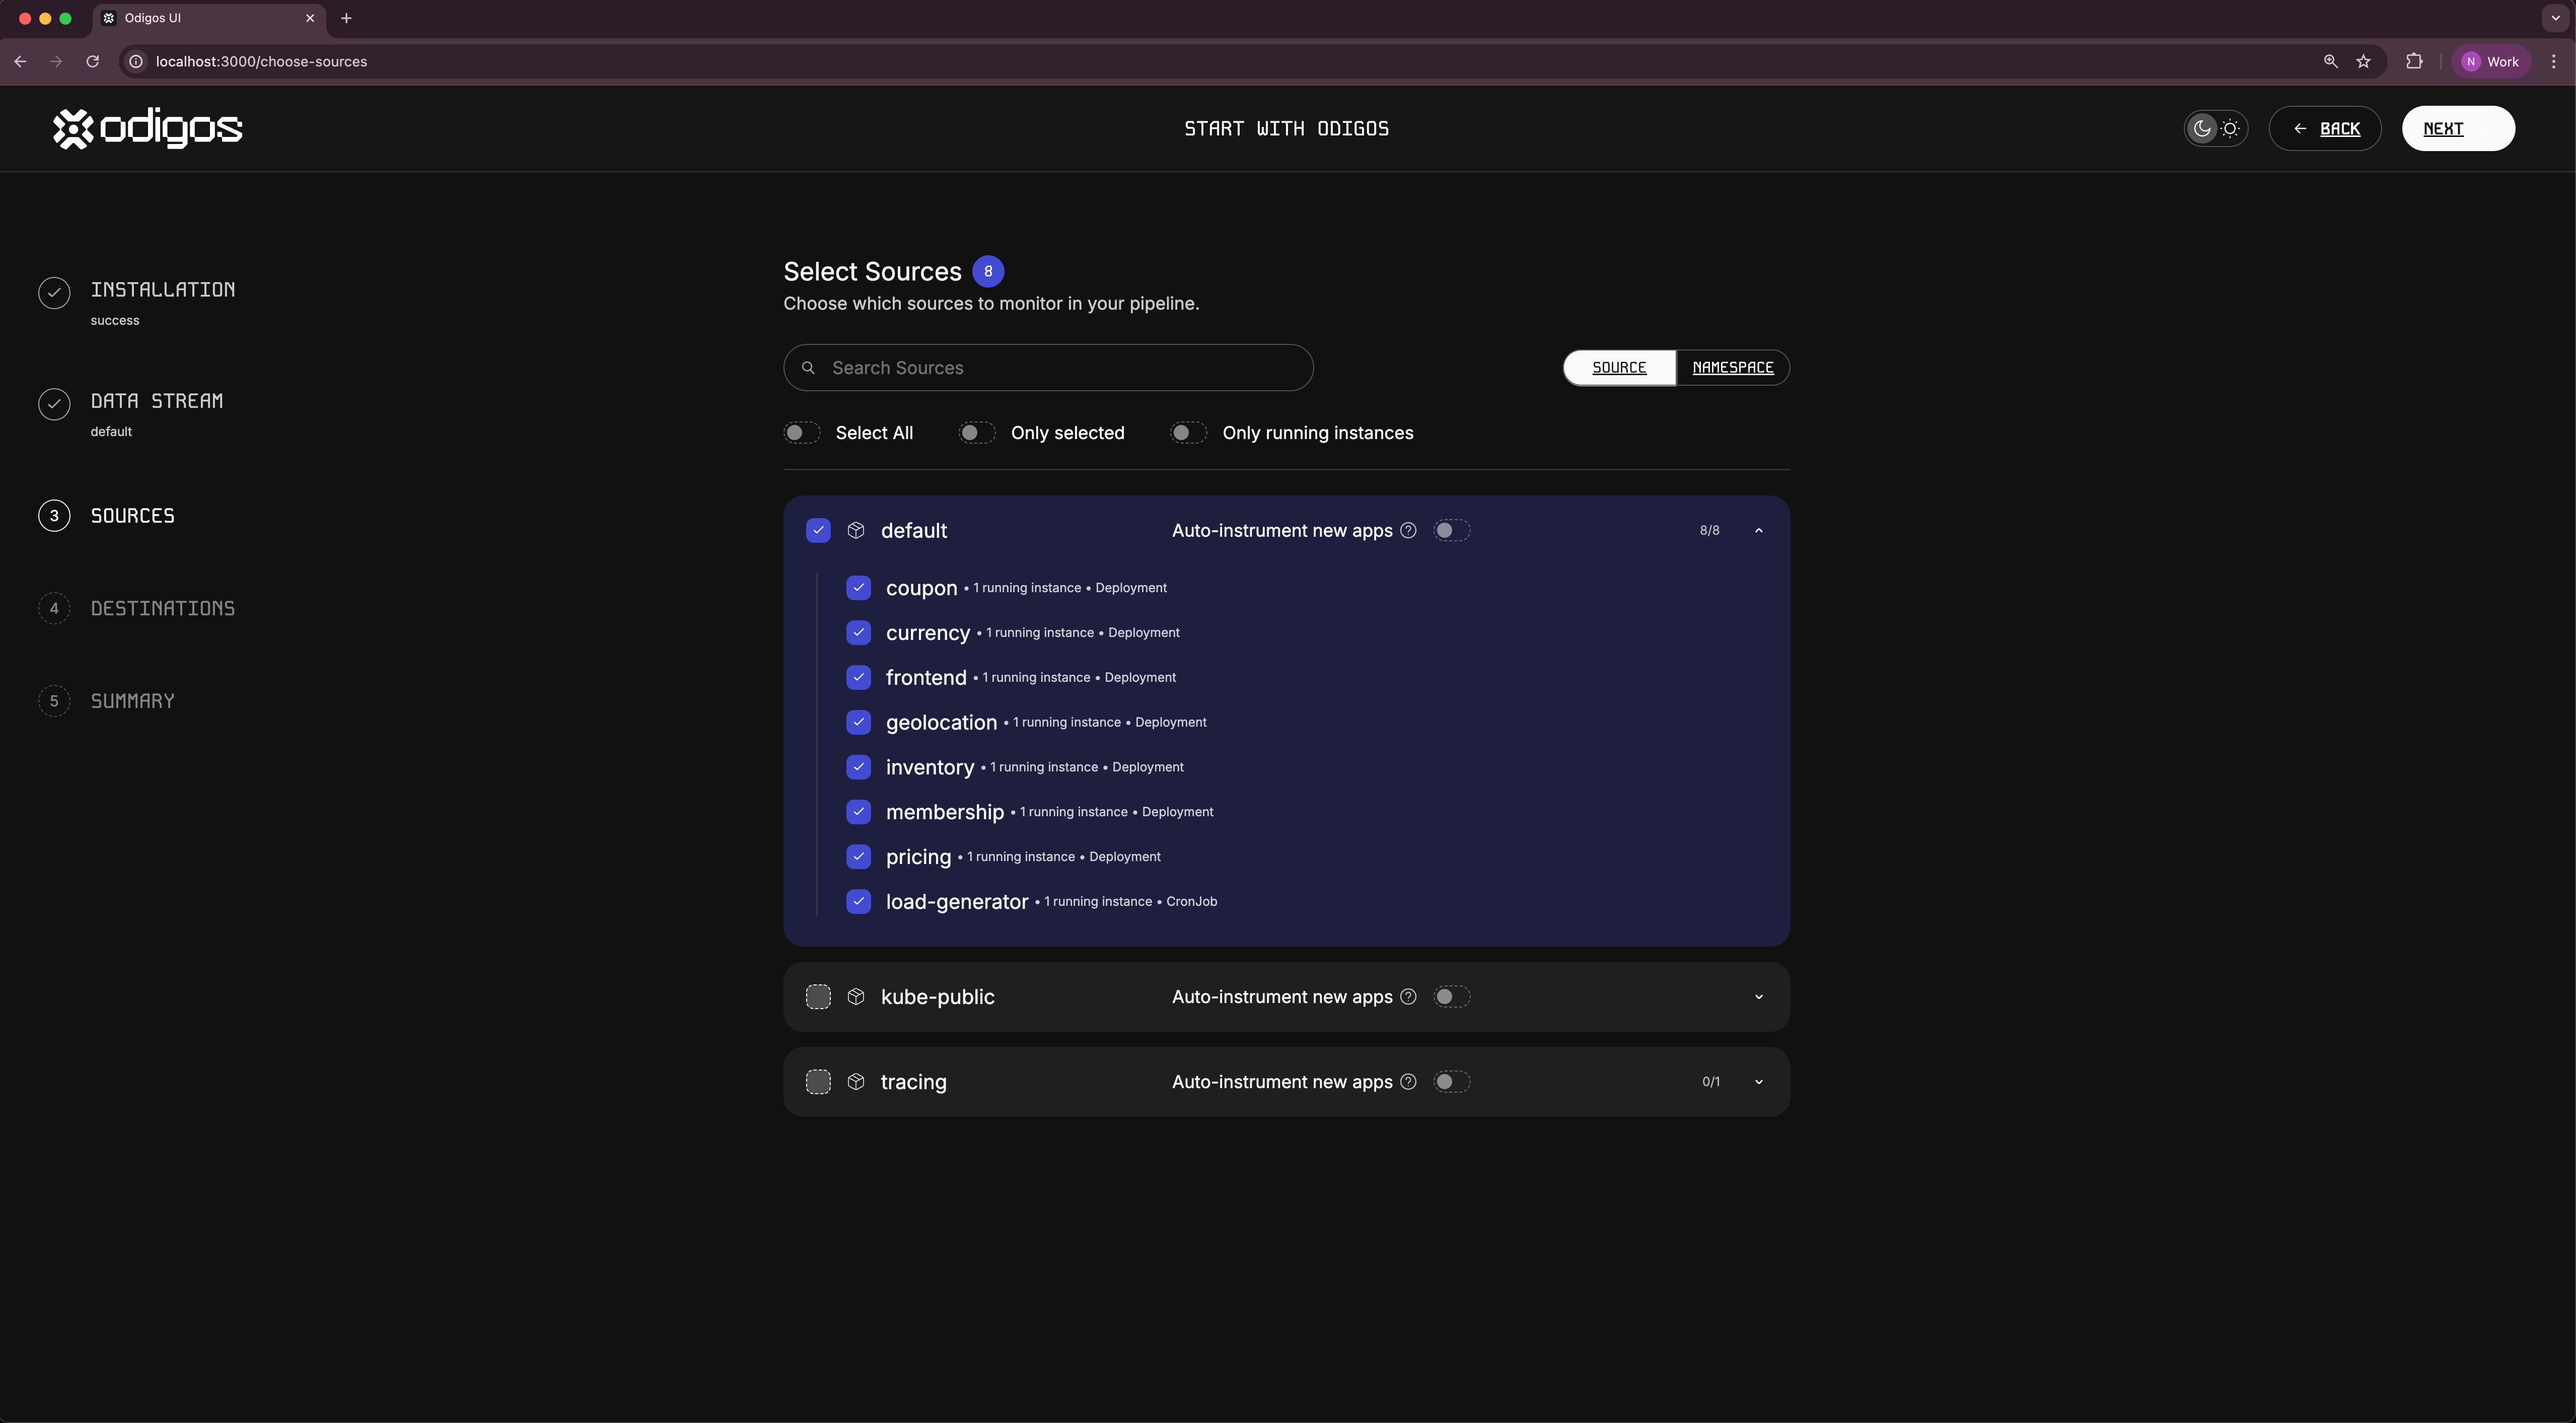
Task: Turn on Only running instances toggle
Action: [1188, 432]
